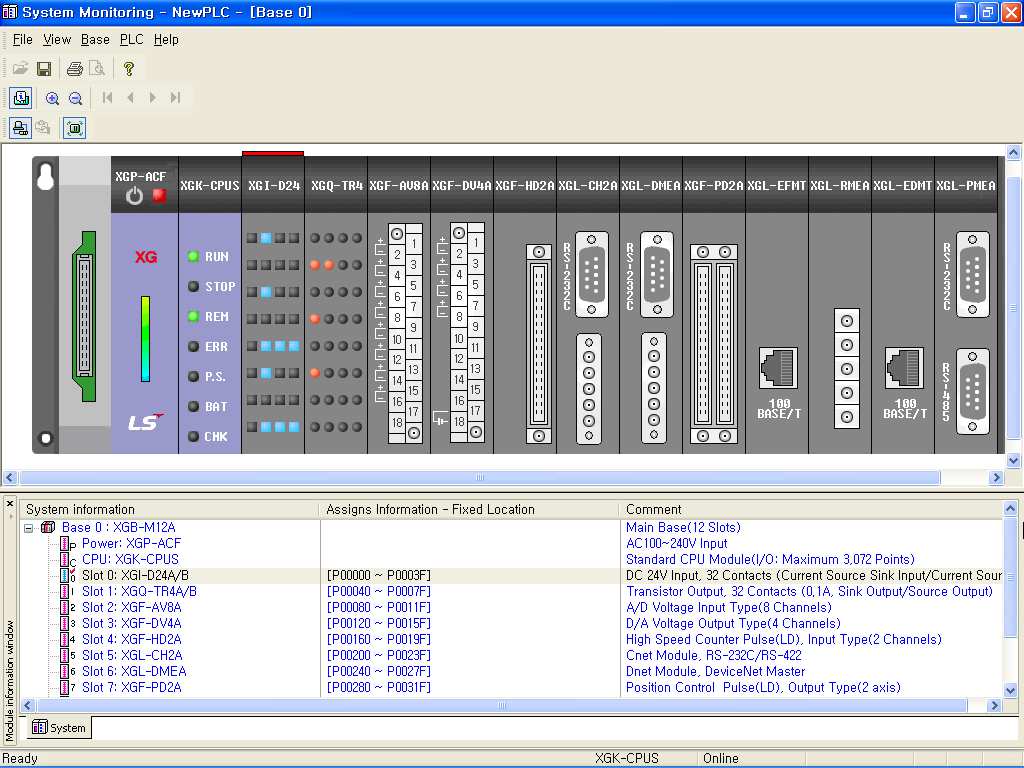This screenshot has width=1024, height=768.
Task: Select the XGI-D24 module header
Action: click(x=274, y=185)
